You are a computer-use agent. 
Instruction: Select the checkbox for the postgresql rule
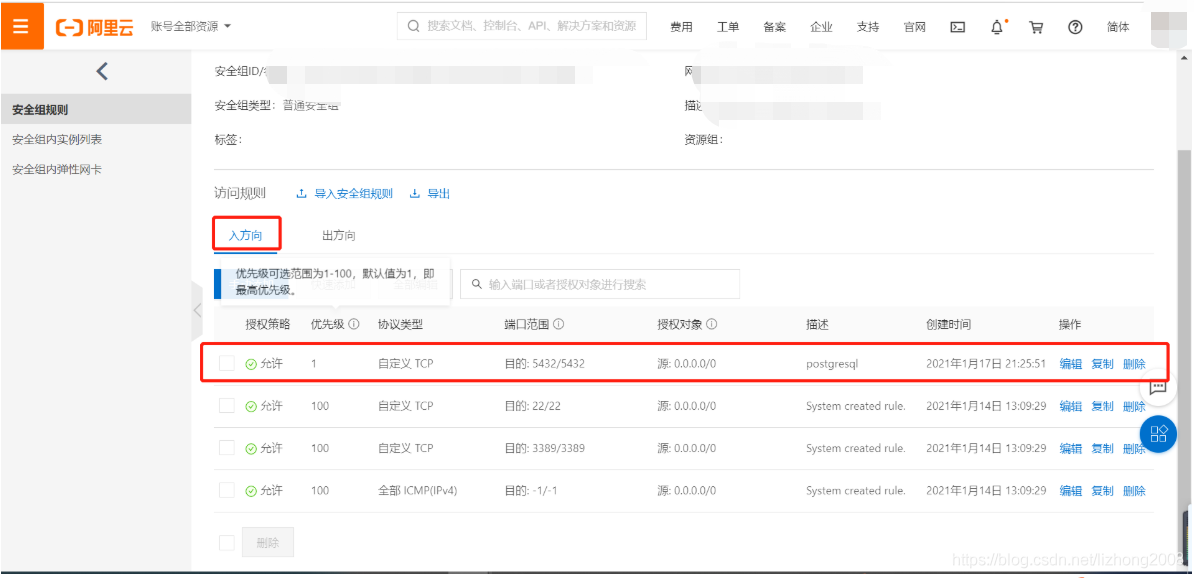pyautogui.click(x=227, y=363)
